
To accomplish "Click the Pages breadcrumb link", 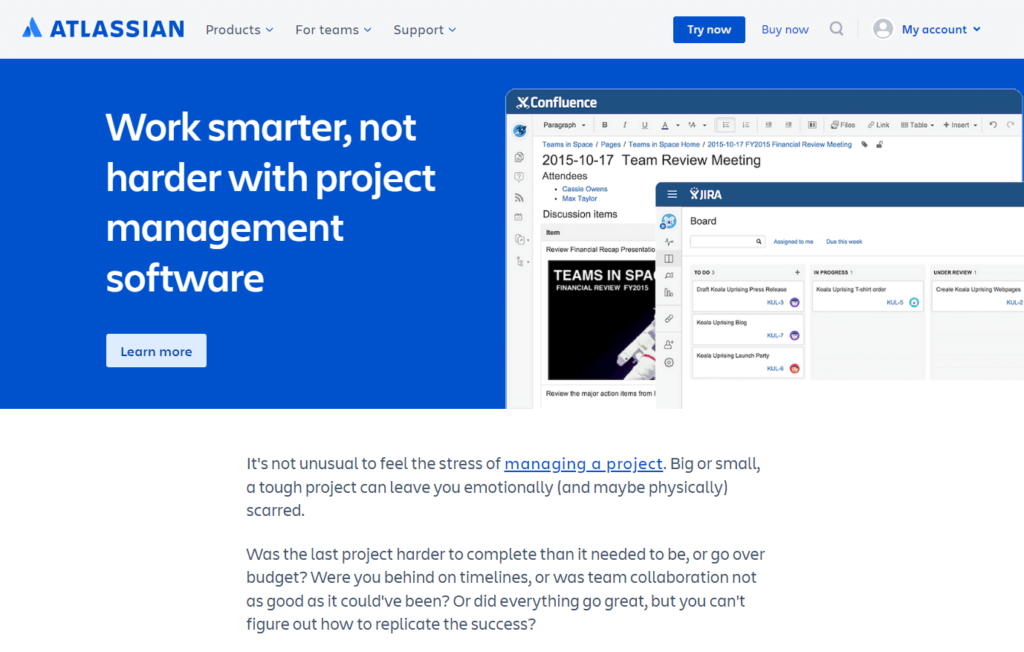I will (611, 144).
